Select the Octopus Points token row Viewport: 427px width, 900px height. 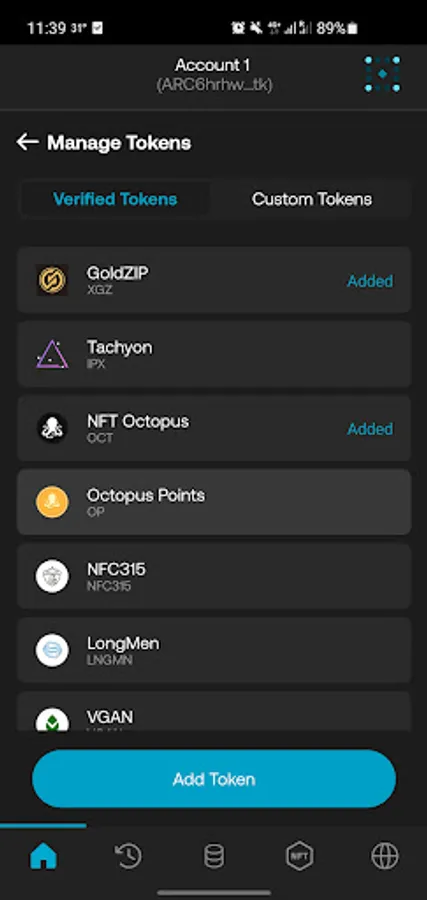[214, 502]
